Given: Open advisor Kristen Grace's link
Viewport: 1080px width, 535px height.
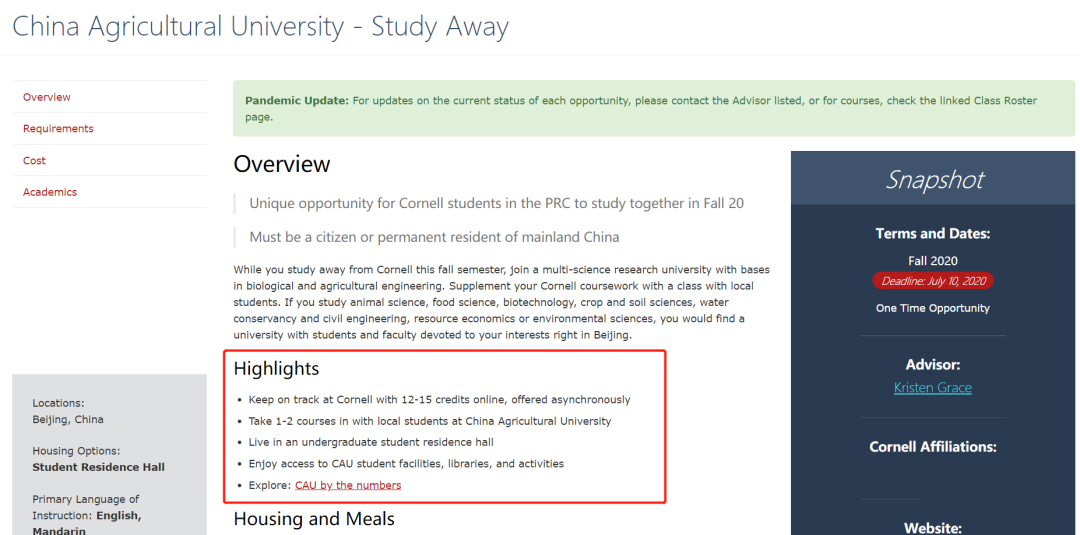Looking at the screenshot, I should pyautogui.click(x=932, y=387).
